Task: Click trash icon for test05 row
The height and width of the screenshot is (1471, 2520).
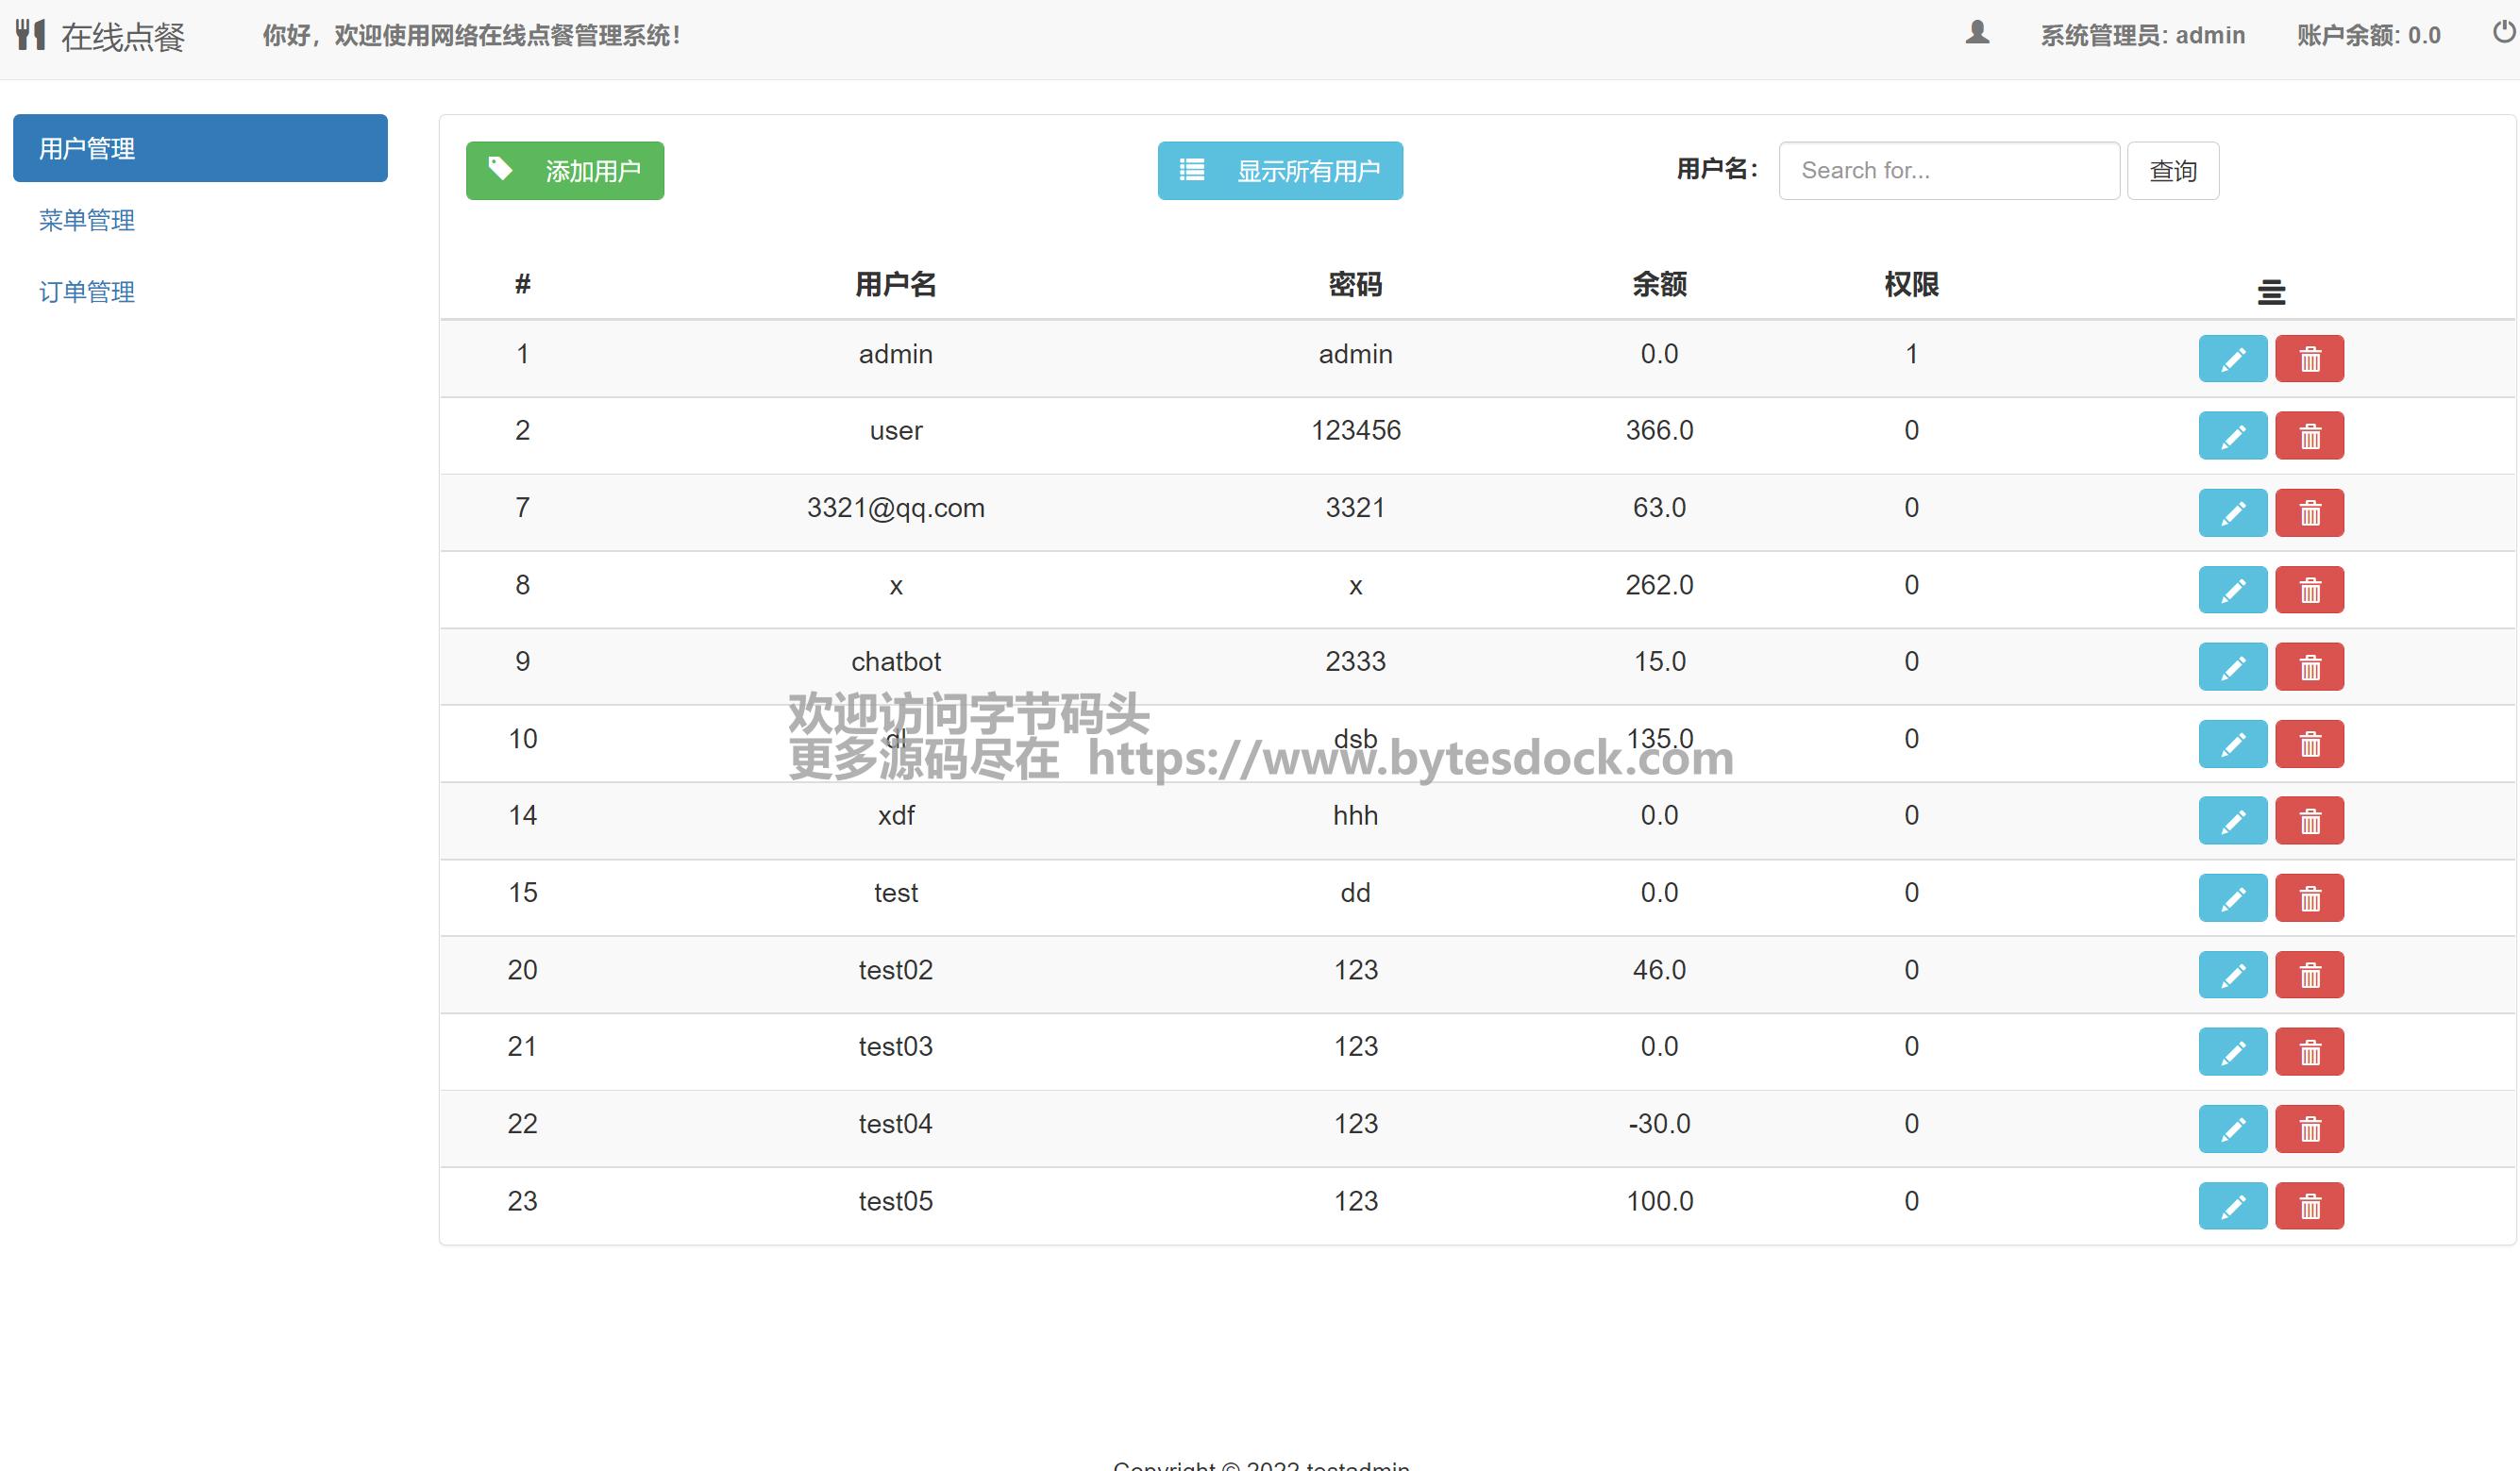Action: (2309, 1206)
